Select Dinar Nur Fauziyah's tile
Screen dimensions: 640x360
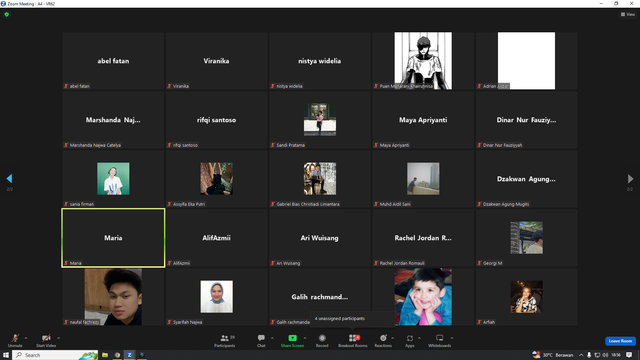[527, 120]
